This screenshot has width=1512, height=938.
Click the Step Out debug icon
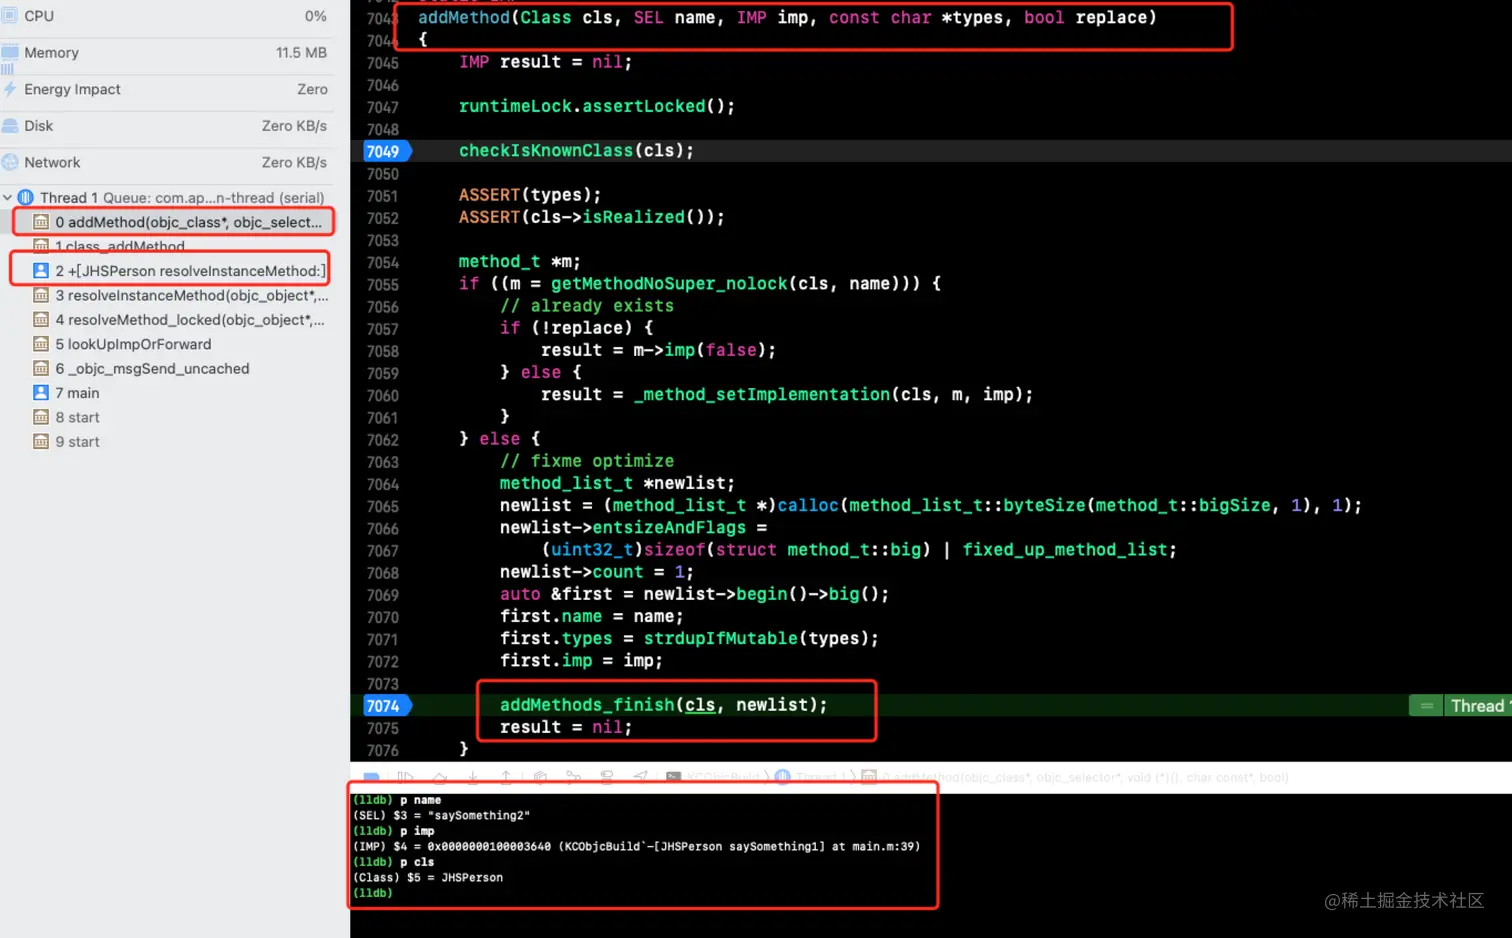click(506, 777)
